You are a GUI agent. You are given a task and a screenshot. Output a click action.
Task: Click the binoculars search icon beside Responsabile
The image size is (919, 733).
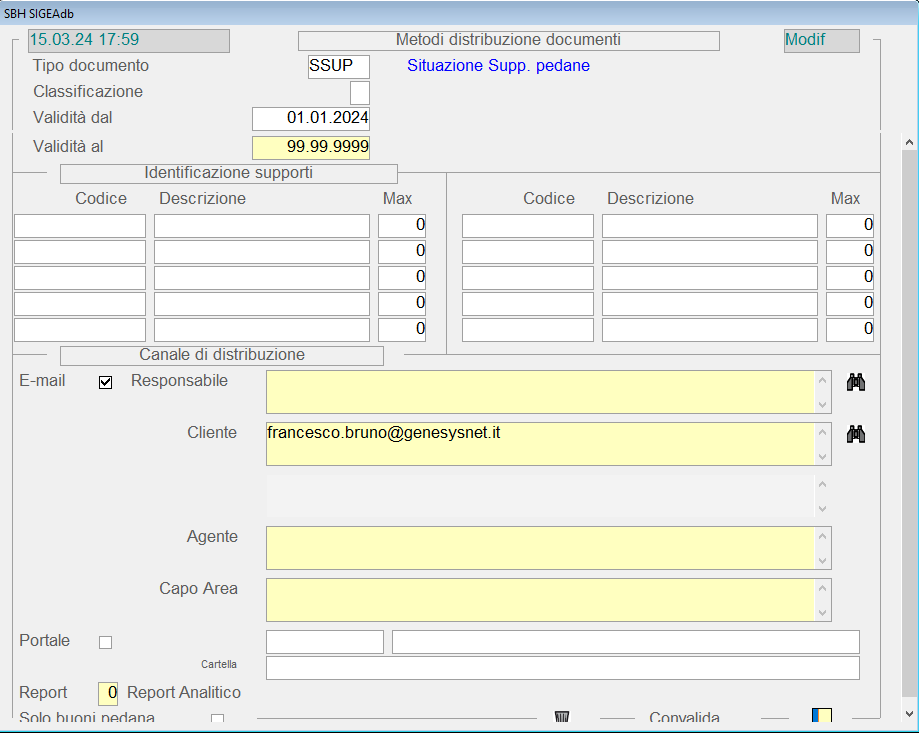tap(855, 382)
